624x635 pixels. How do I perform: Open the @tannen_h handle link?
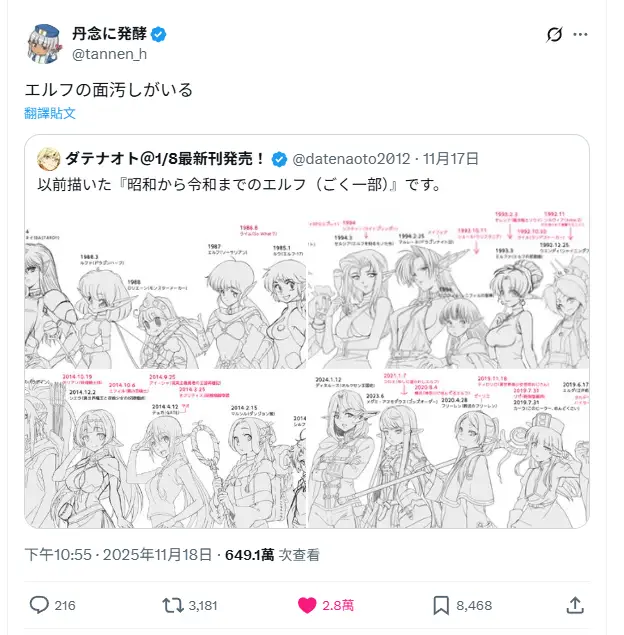tap(109, 54)
